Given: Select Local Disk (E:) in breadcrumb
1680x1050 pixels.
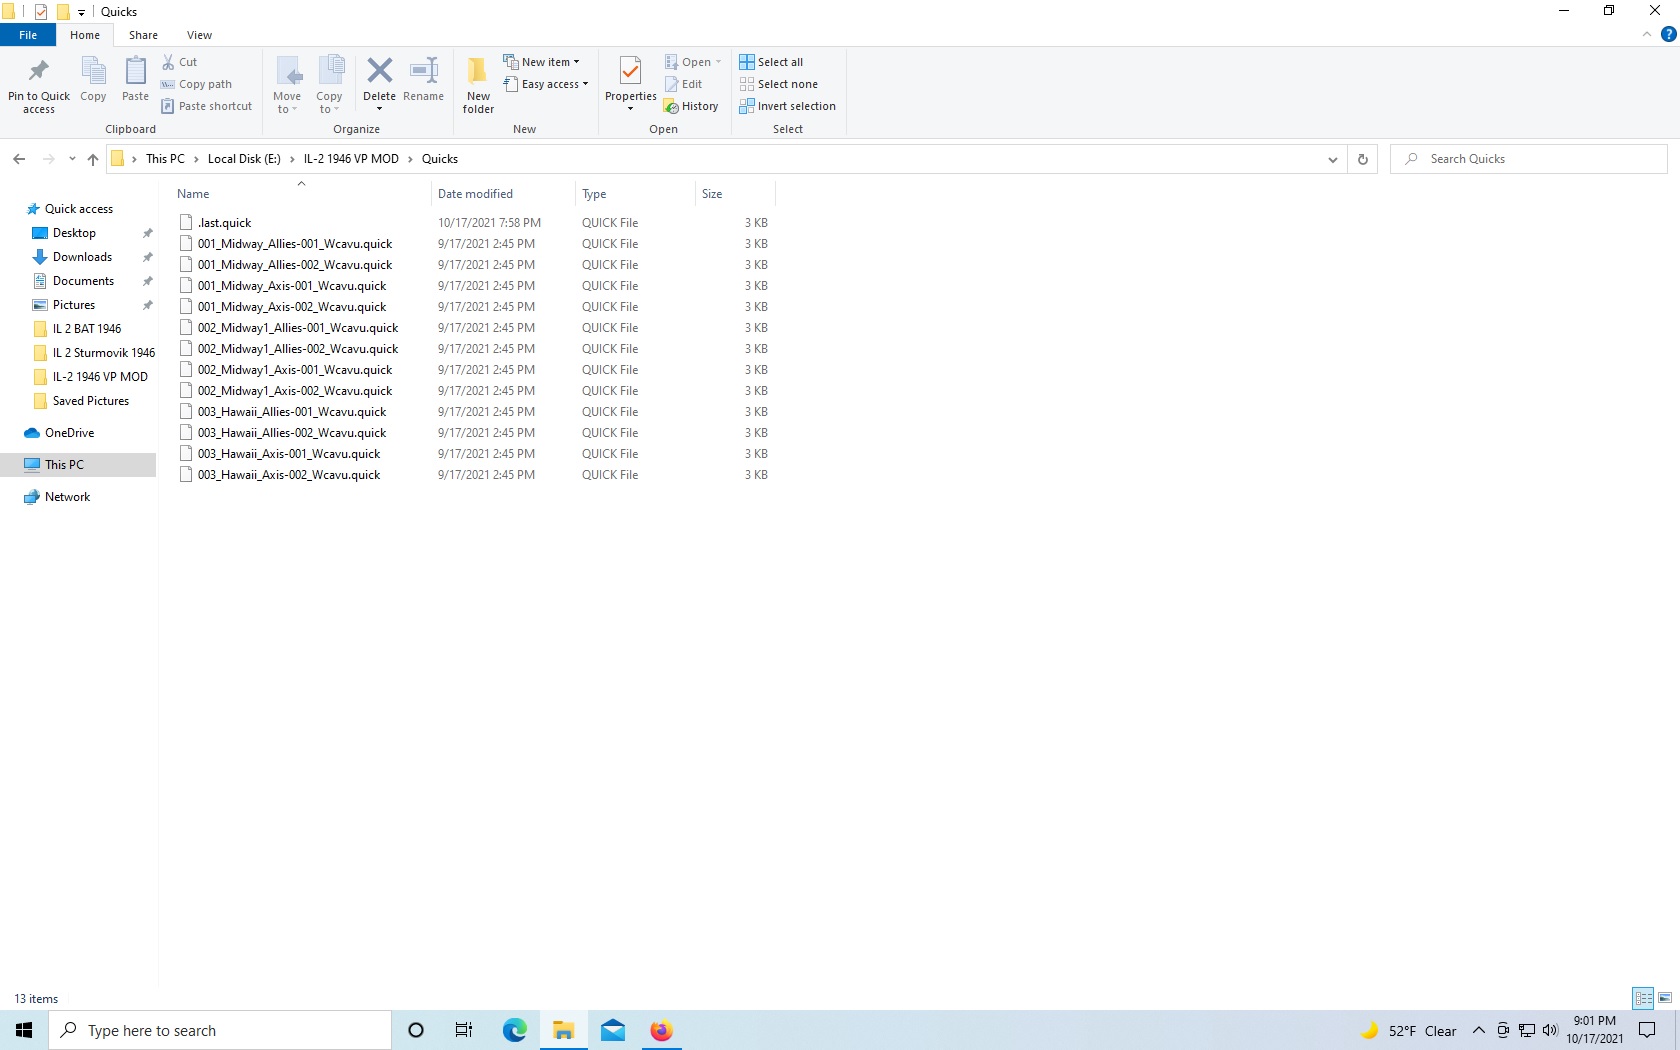Looking at the screenshot, I should [x=244, y=159].
